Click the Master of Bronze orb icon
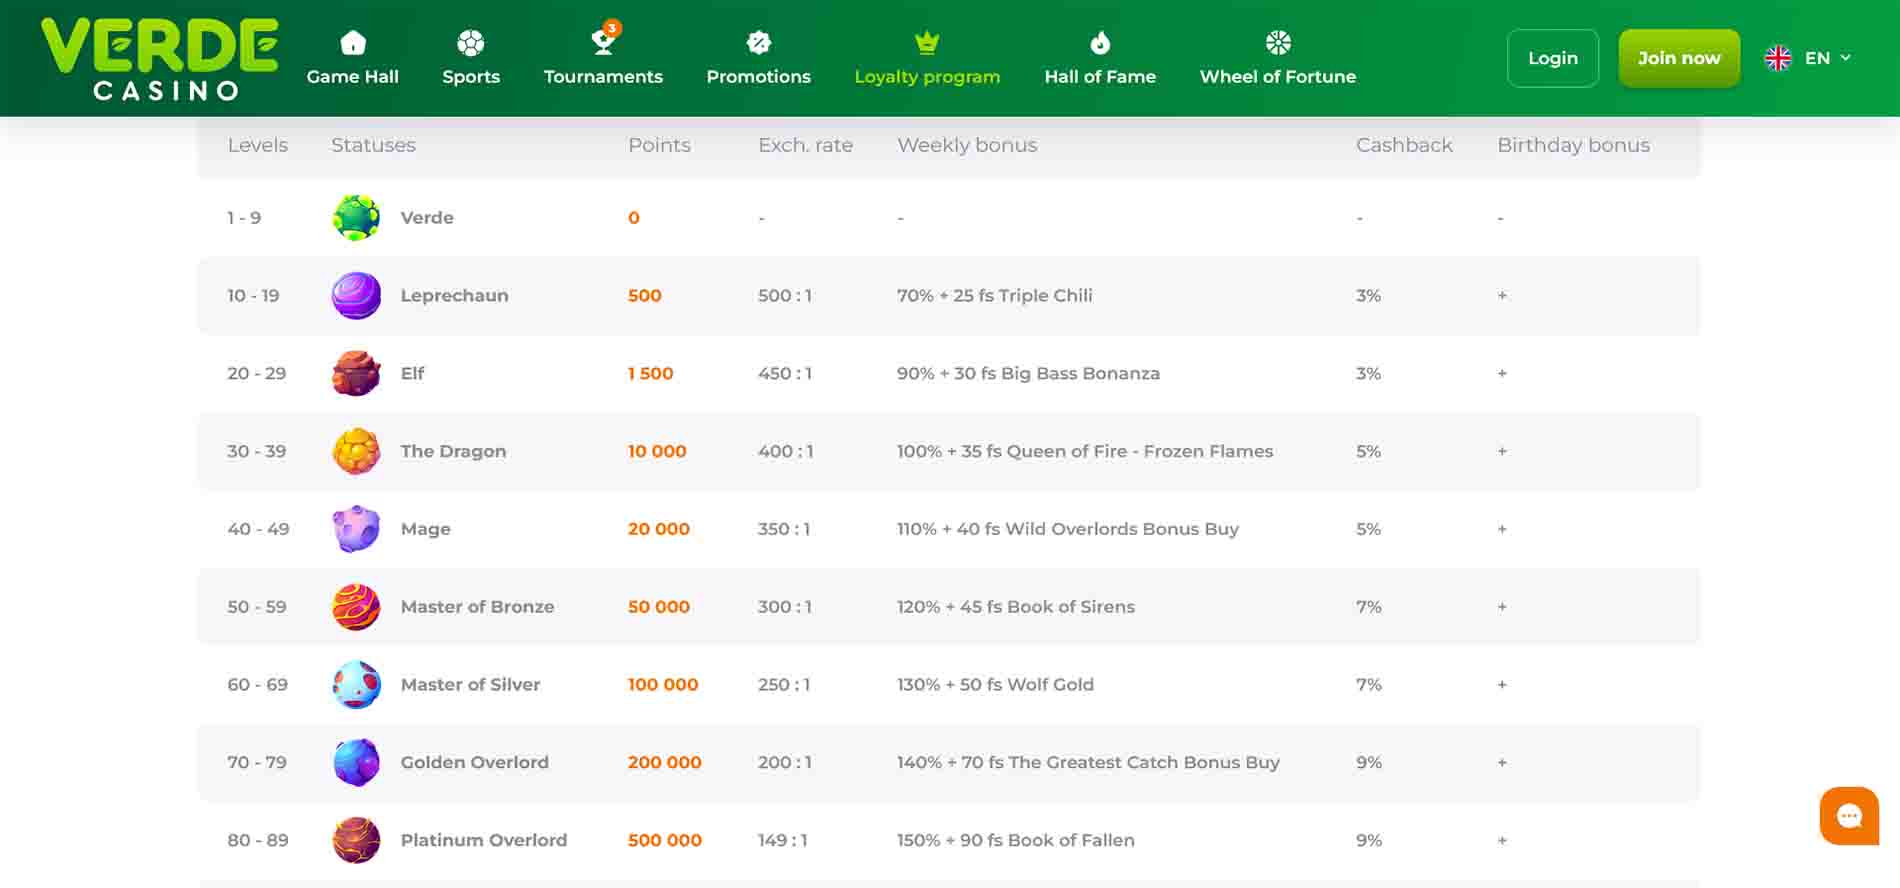 coord(356,607)
